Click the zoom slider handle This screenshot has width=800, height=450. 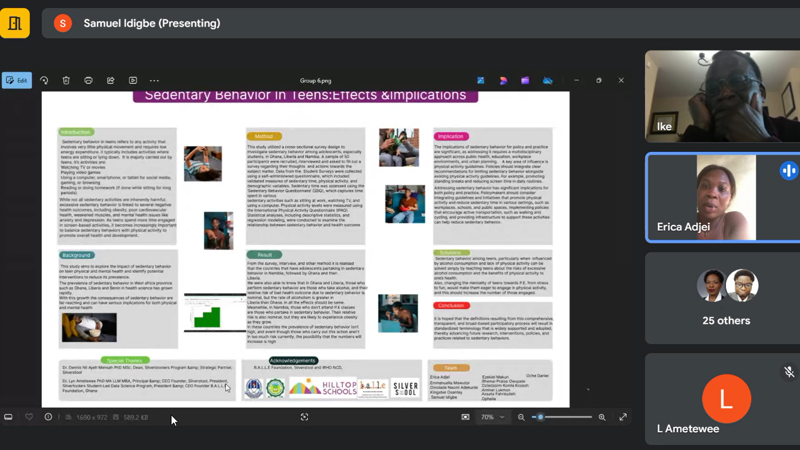[540, 417]
